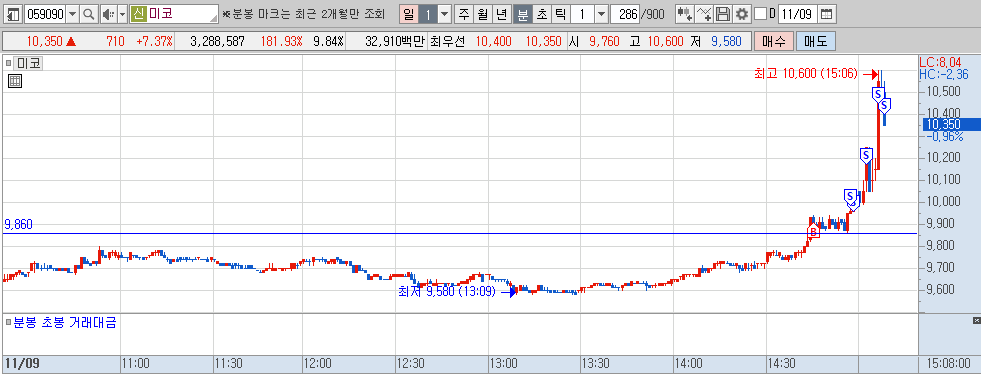981x374 pixels.
Task: Expand the speaker options dropdown arrow
Action: coord(123,14)
